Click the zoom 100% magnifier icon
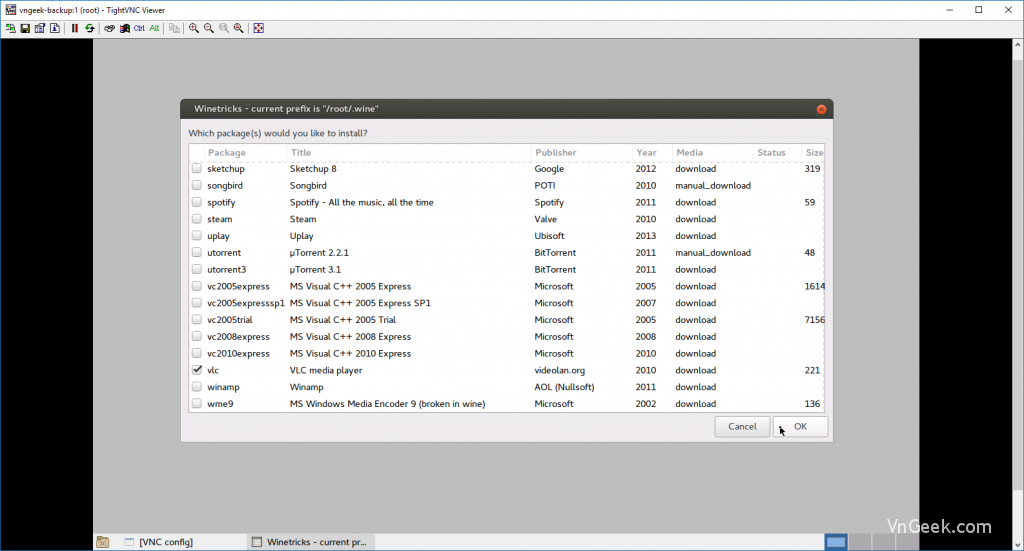Viewport: 1024px width, 551px height. [224, 28]
